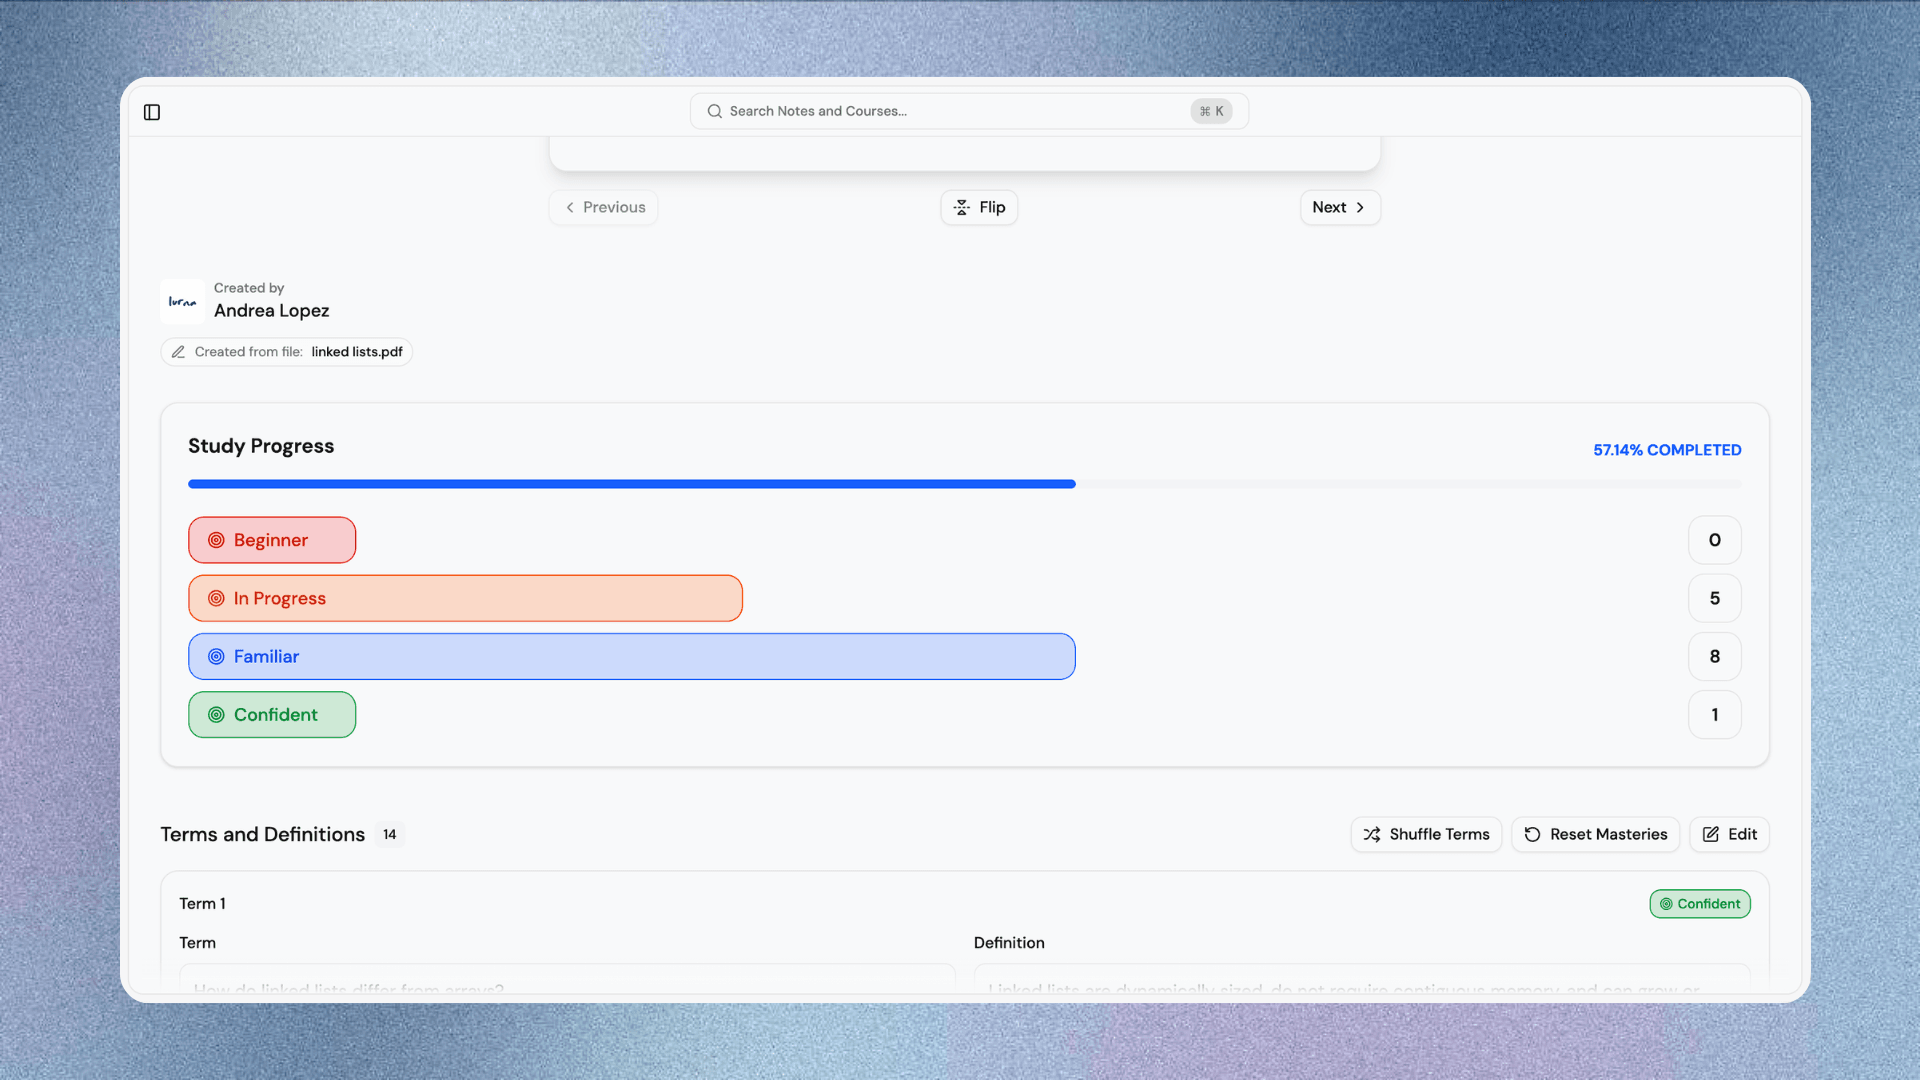Click the Next chevron arrow
This screenshot has height=1080, width=1920.
point(1360,207)
